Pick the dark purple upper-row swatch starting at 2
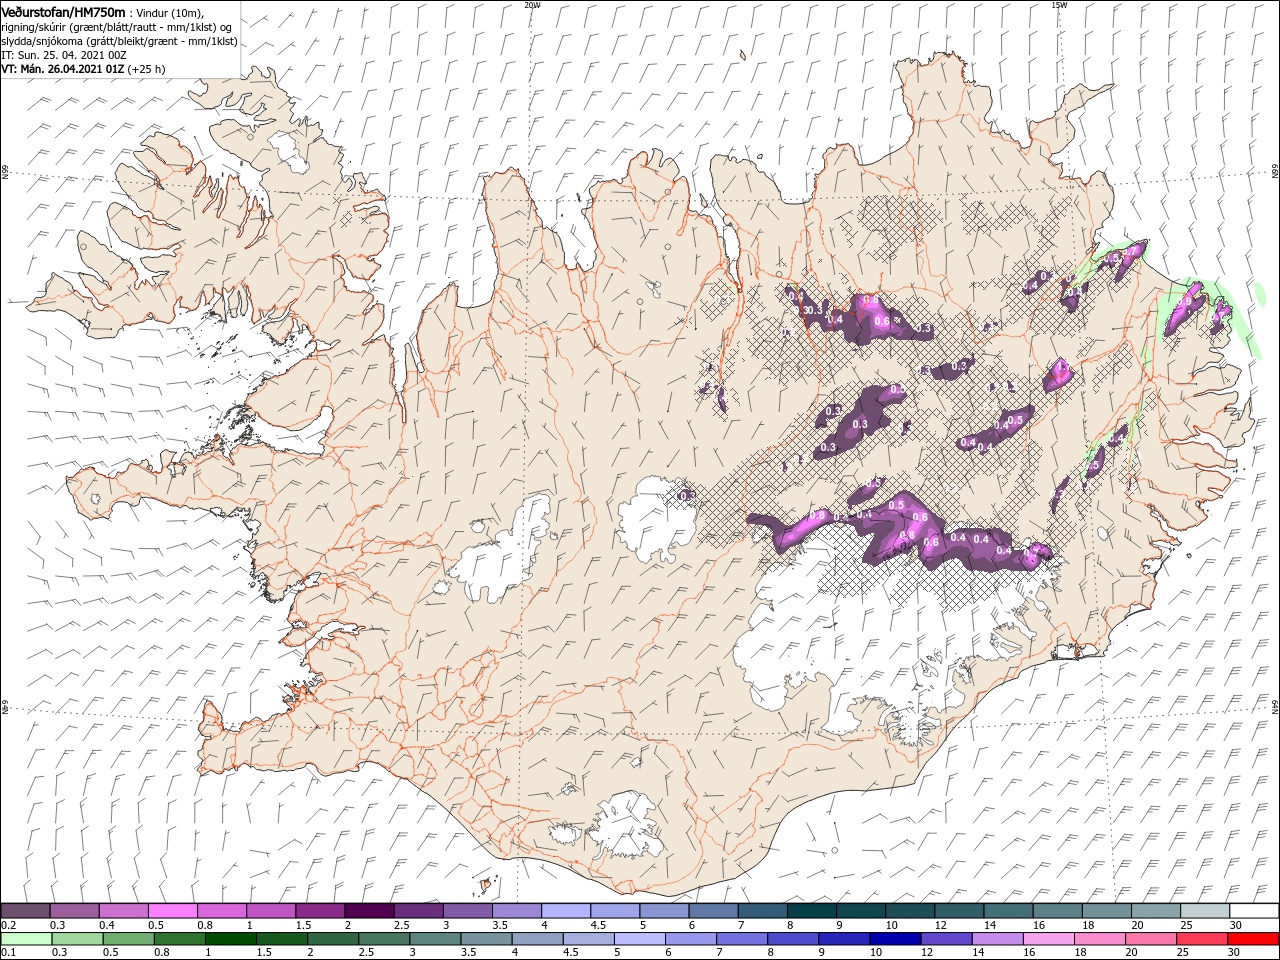This screenshot has height=960, width=1280. click(368, 911)
